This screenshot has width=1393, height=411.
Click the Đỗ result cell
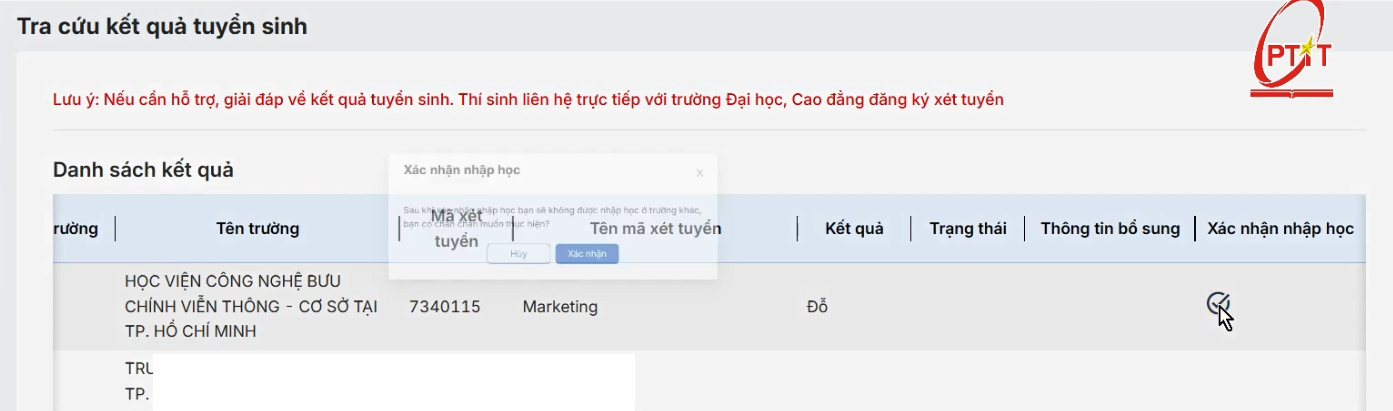point(817,307)
